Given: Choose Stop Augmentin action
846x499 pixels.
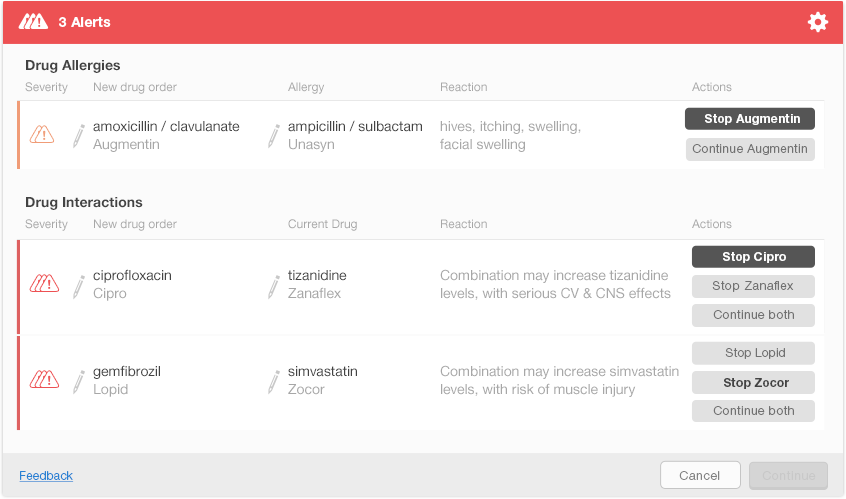Looking at the screenshot, I should 750,119.
